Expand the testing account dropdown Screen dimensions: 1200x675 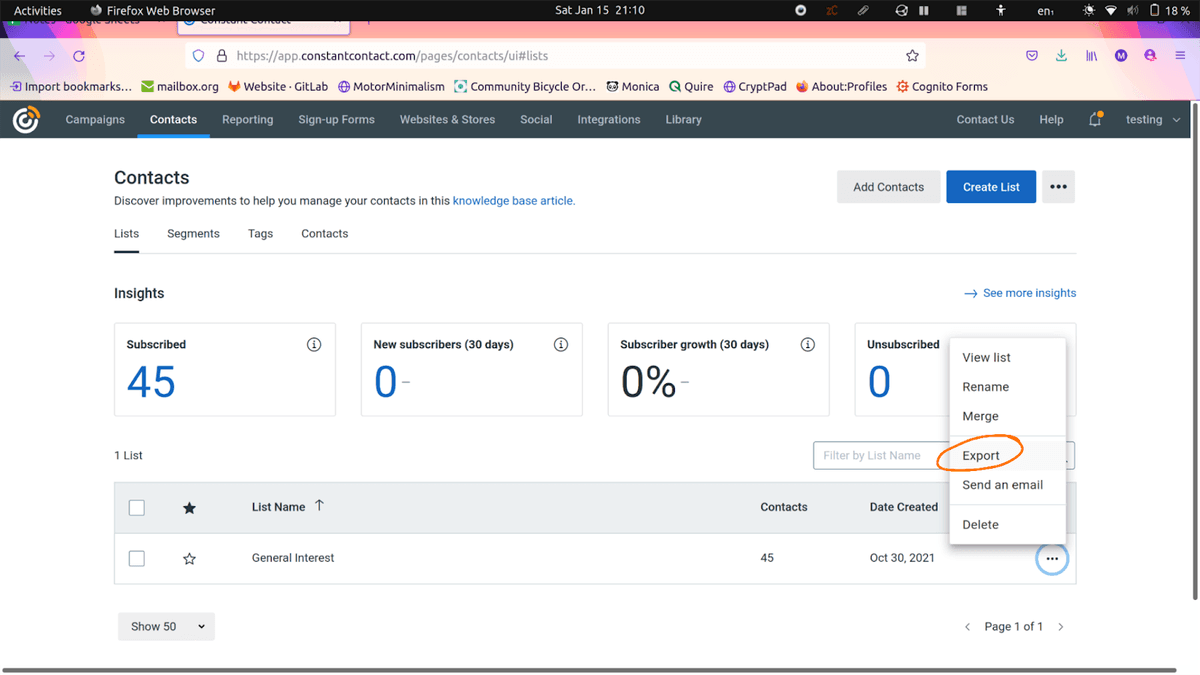(x=1153, y=119)
